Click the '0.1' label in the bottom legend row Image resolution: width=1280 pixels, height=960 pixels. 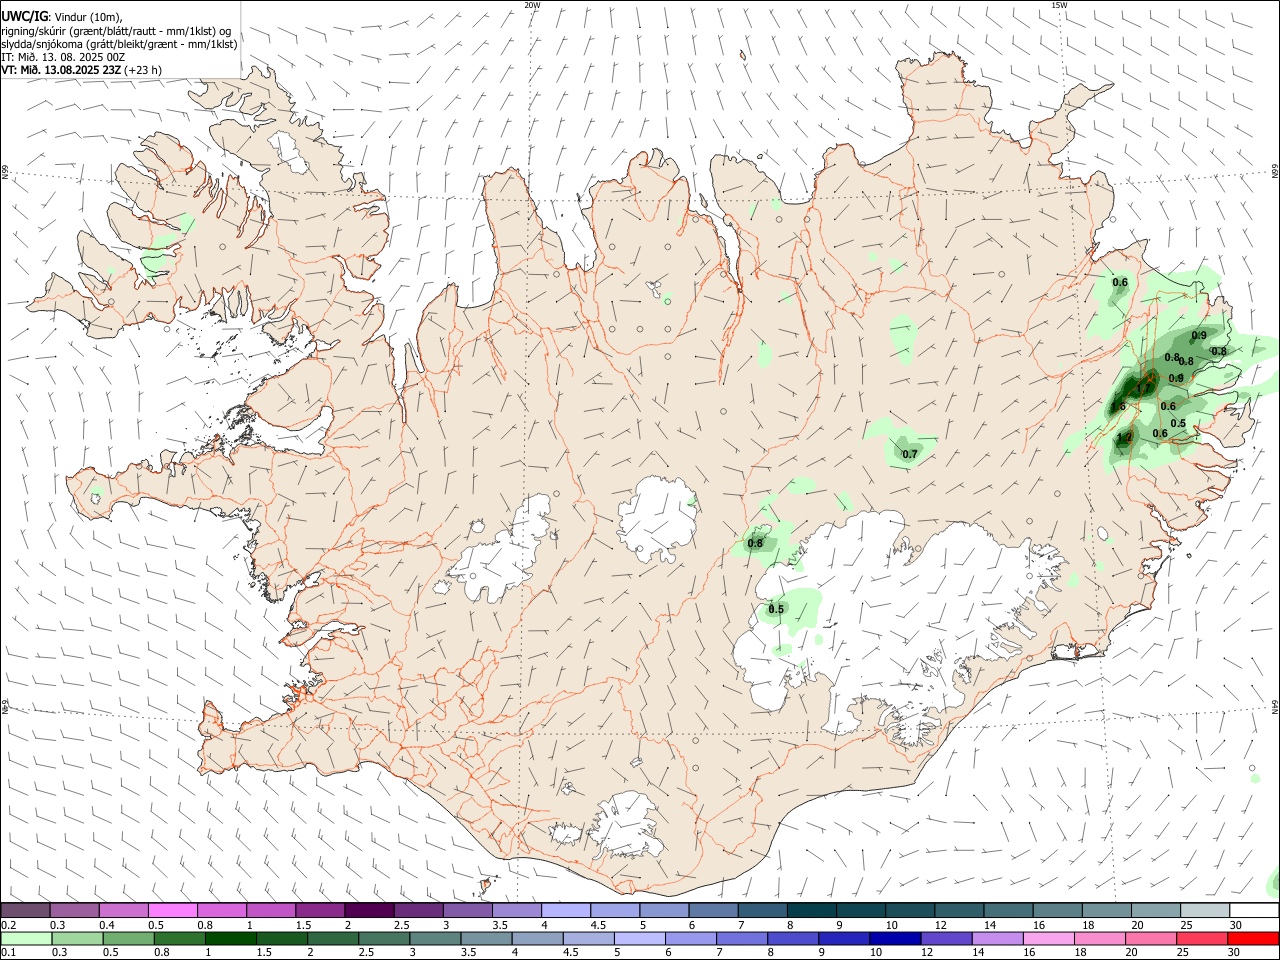click(8, 953)
